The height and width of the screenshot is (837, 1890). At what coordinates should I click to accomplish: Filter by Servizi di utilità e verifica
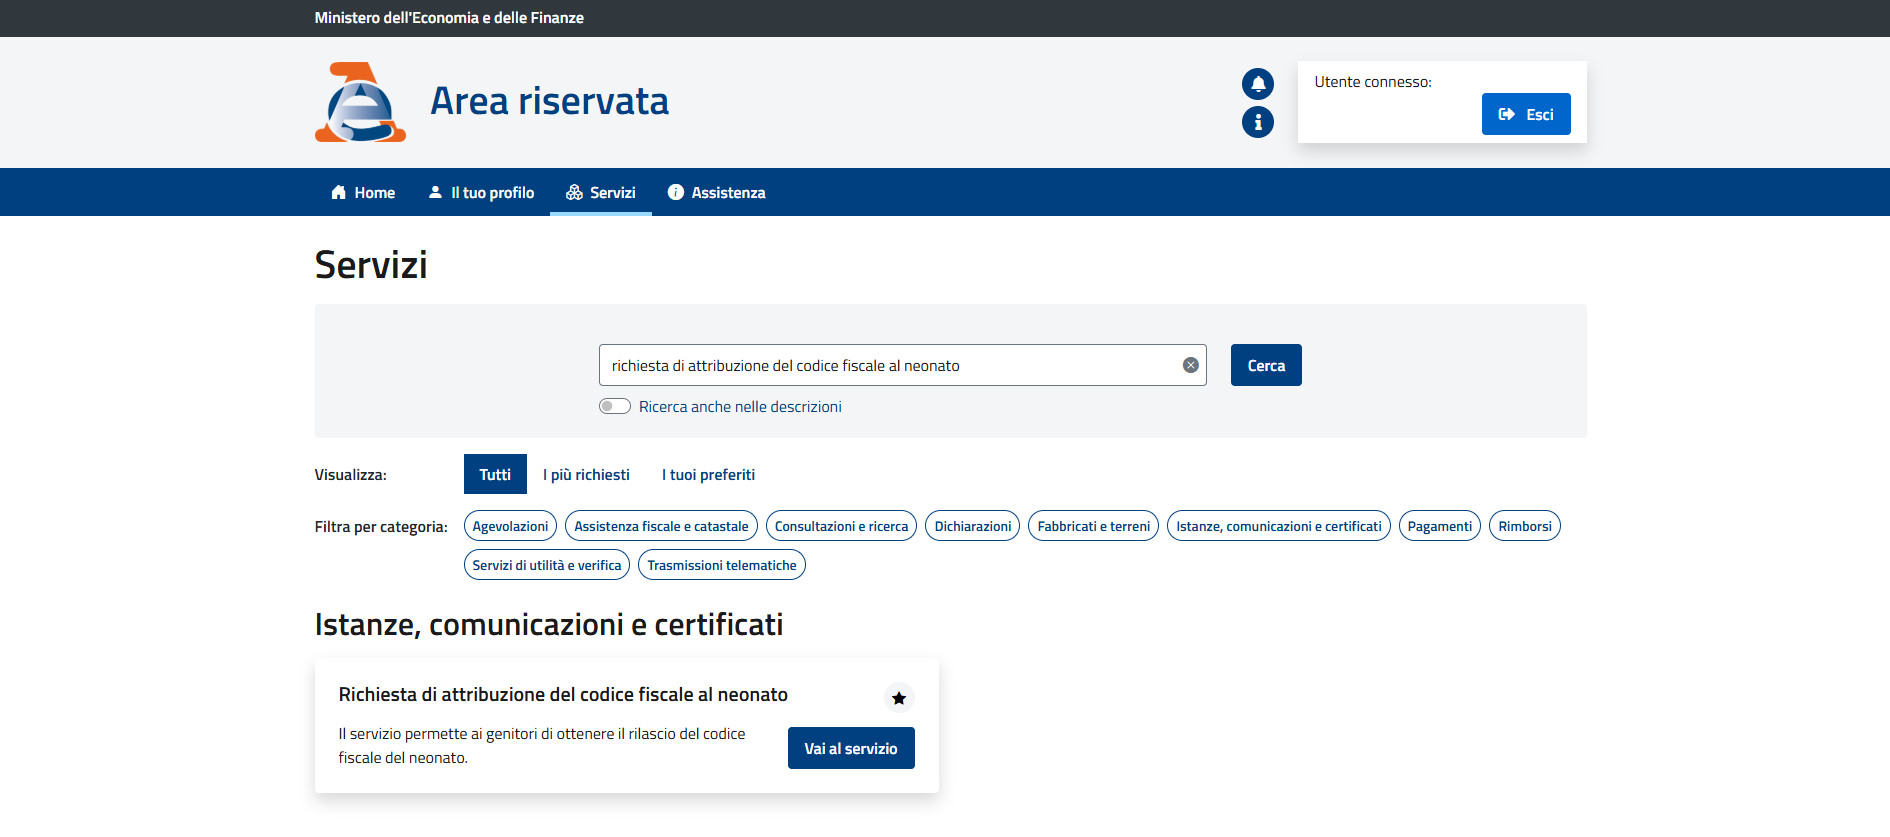[x=547, y=565]
